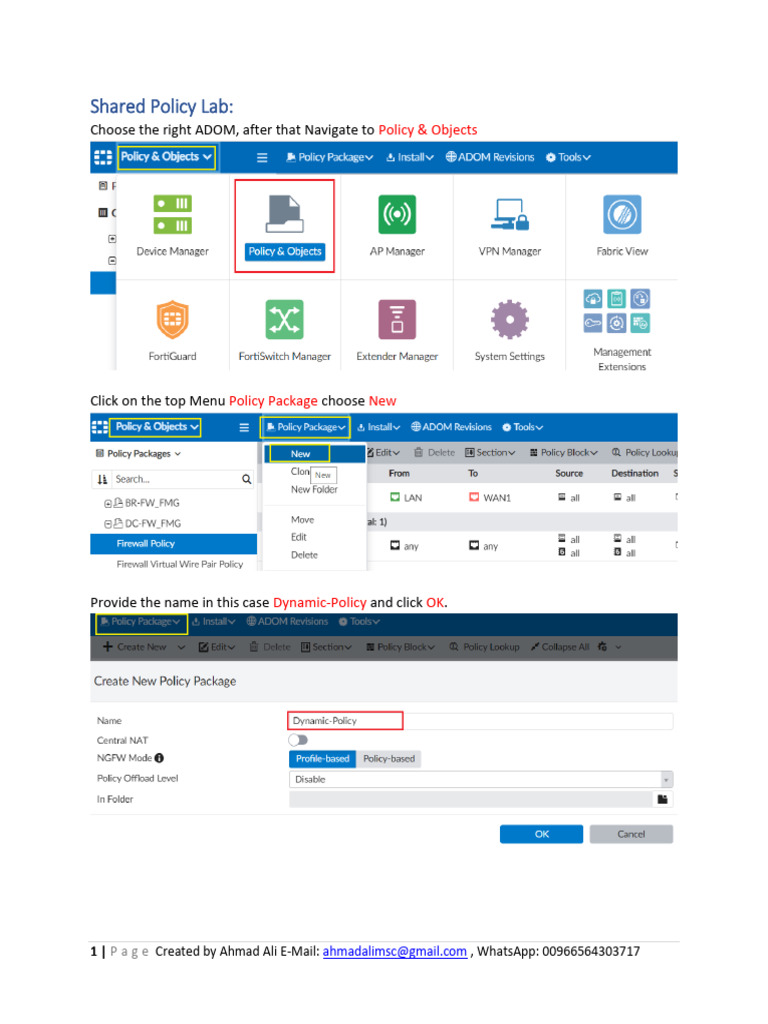
Task: Click the folder browse icon in In Folder row
Action: point(662,799)
